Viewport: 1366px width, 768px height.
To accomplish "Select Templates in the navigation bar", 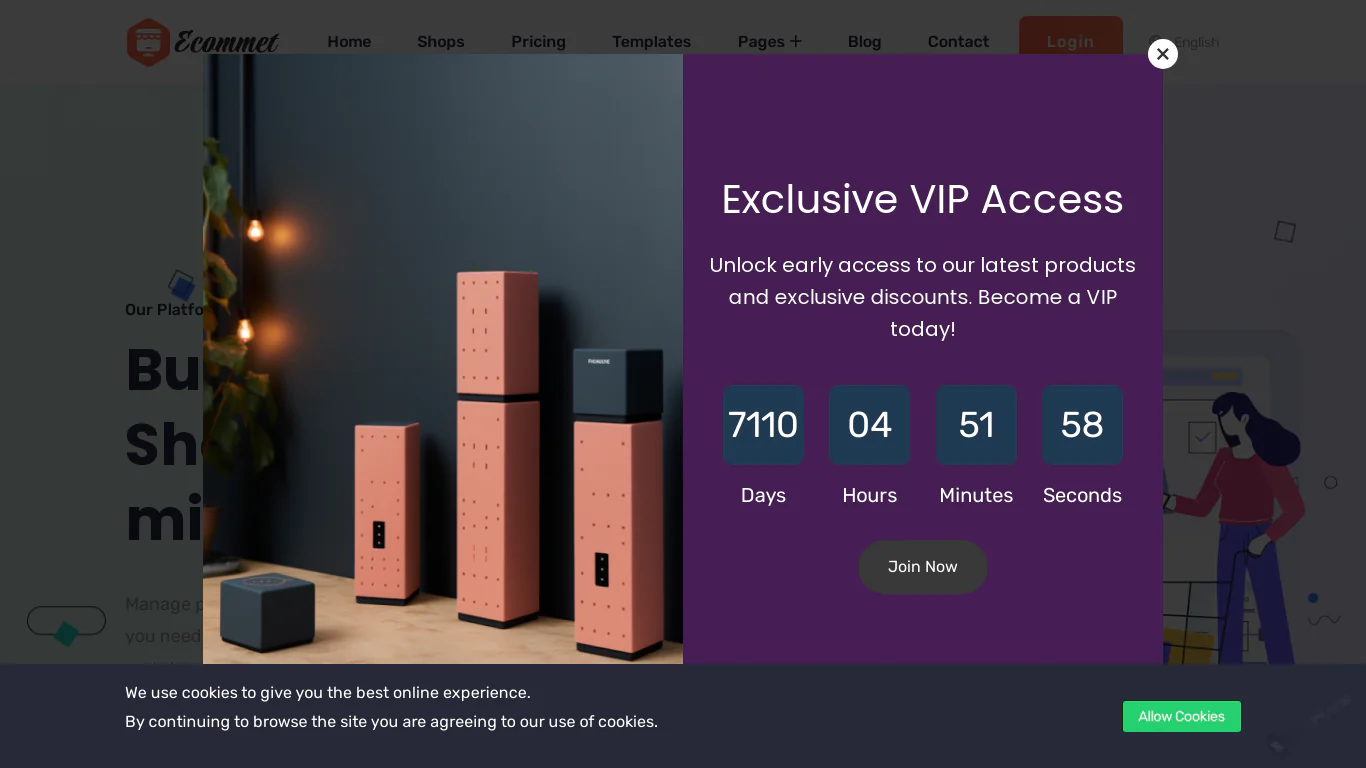I will click(651, 42).
